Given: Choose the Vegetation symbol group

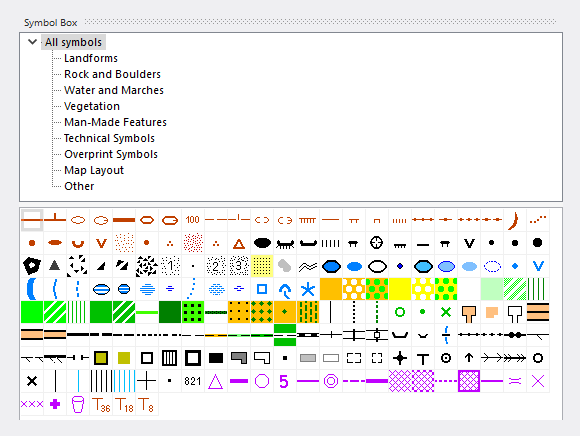Looking at the screenshot, I should click(x=92, y=106).
